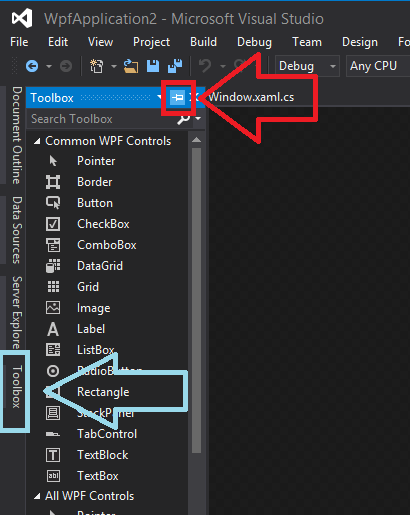
Task: Select the Pointer tool icon
Action: point(53,161)
